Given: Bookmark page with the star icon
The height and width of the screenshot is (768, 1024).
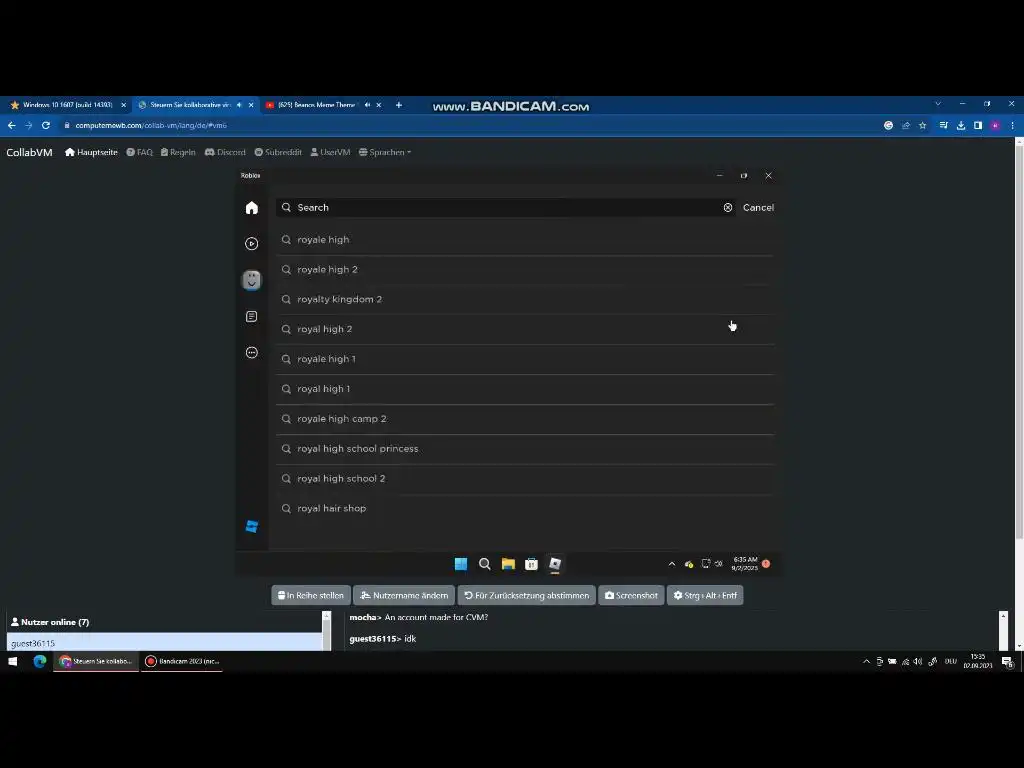Looking at the screenshot, I should 923,125.
